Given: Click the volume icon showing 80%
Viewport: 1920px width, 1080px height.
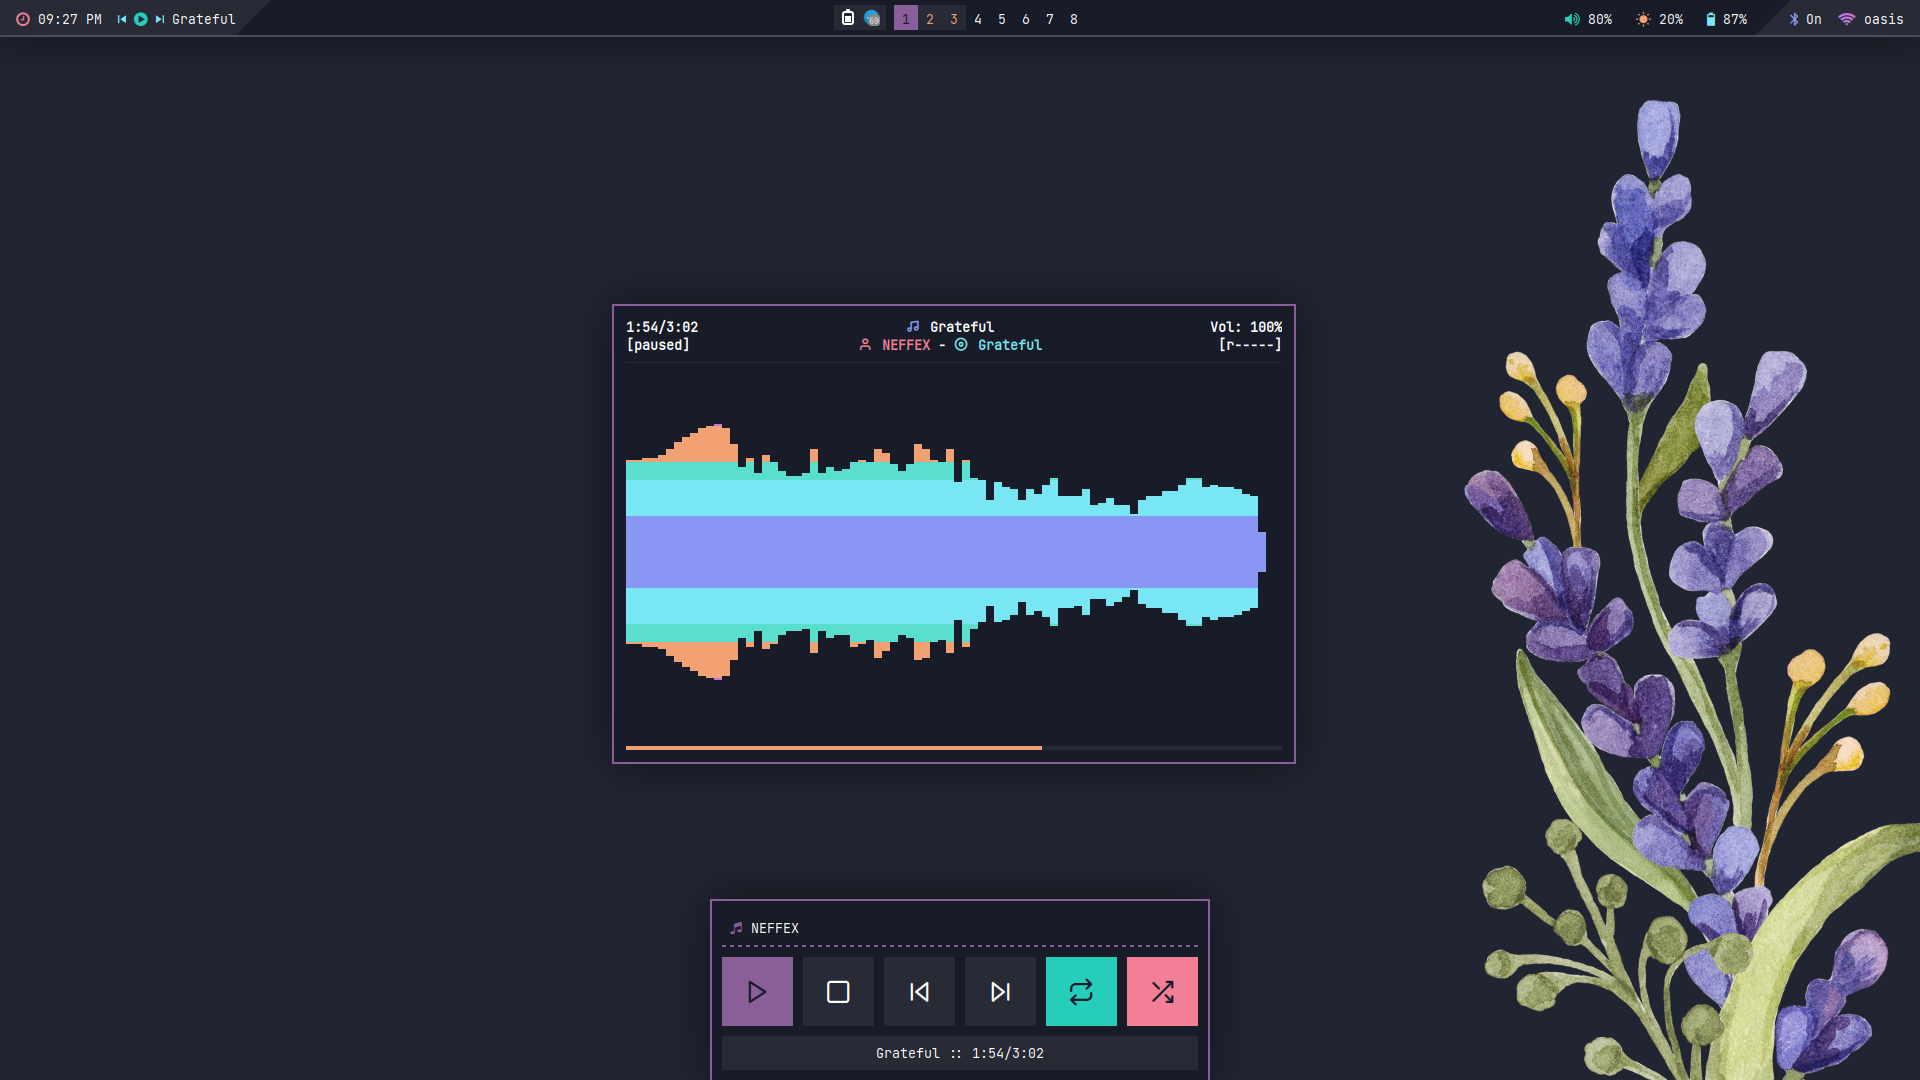Looking at the screenshot, I should tap(1572, 19).
